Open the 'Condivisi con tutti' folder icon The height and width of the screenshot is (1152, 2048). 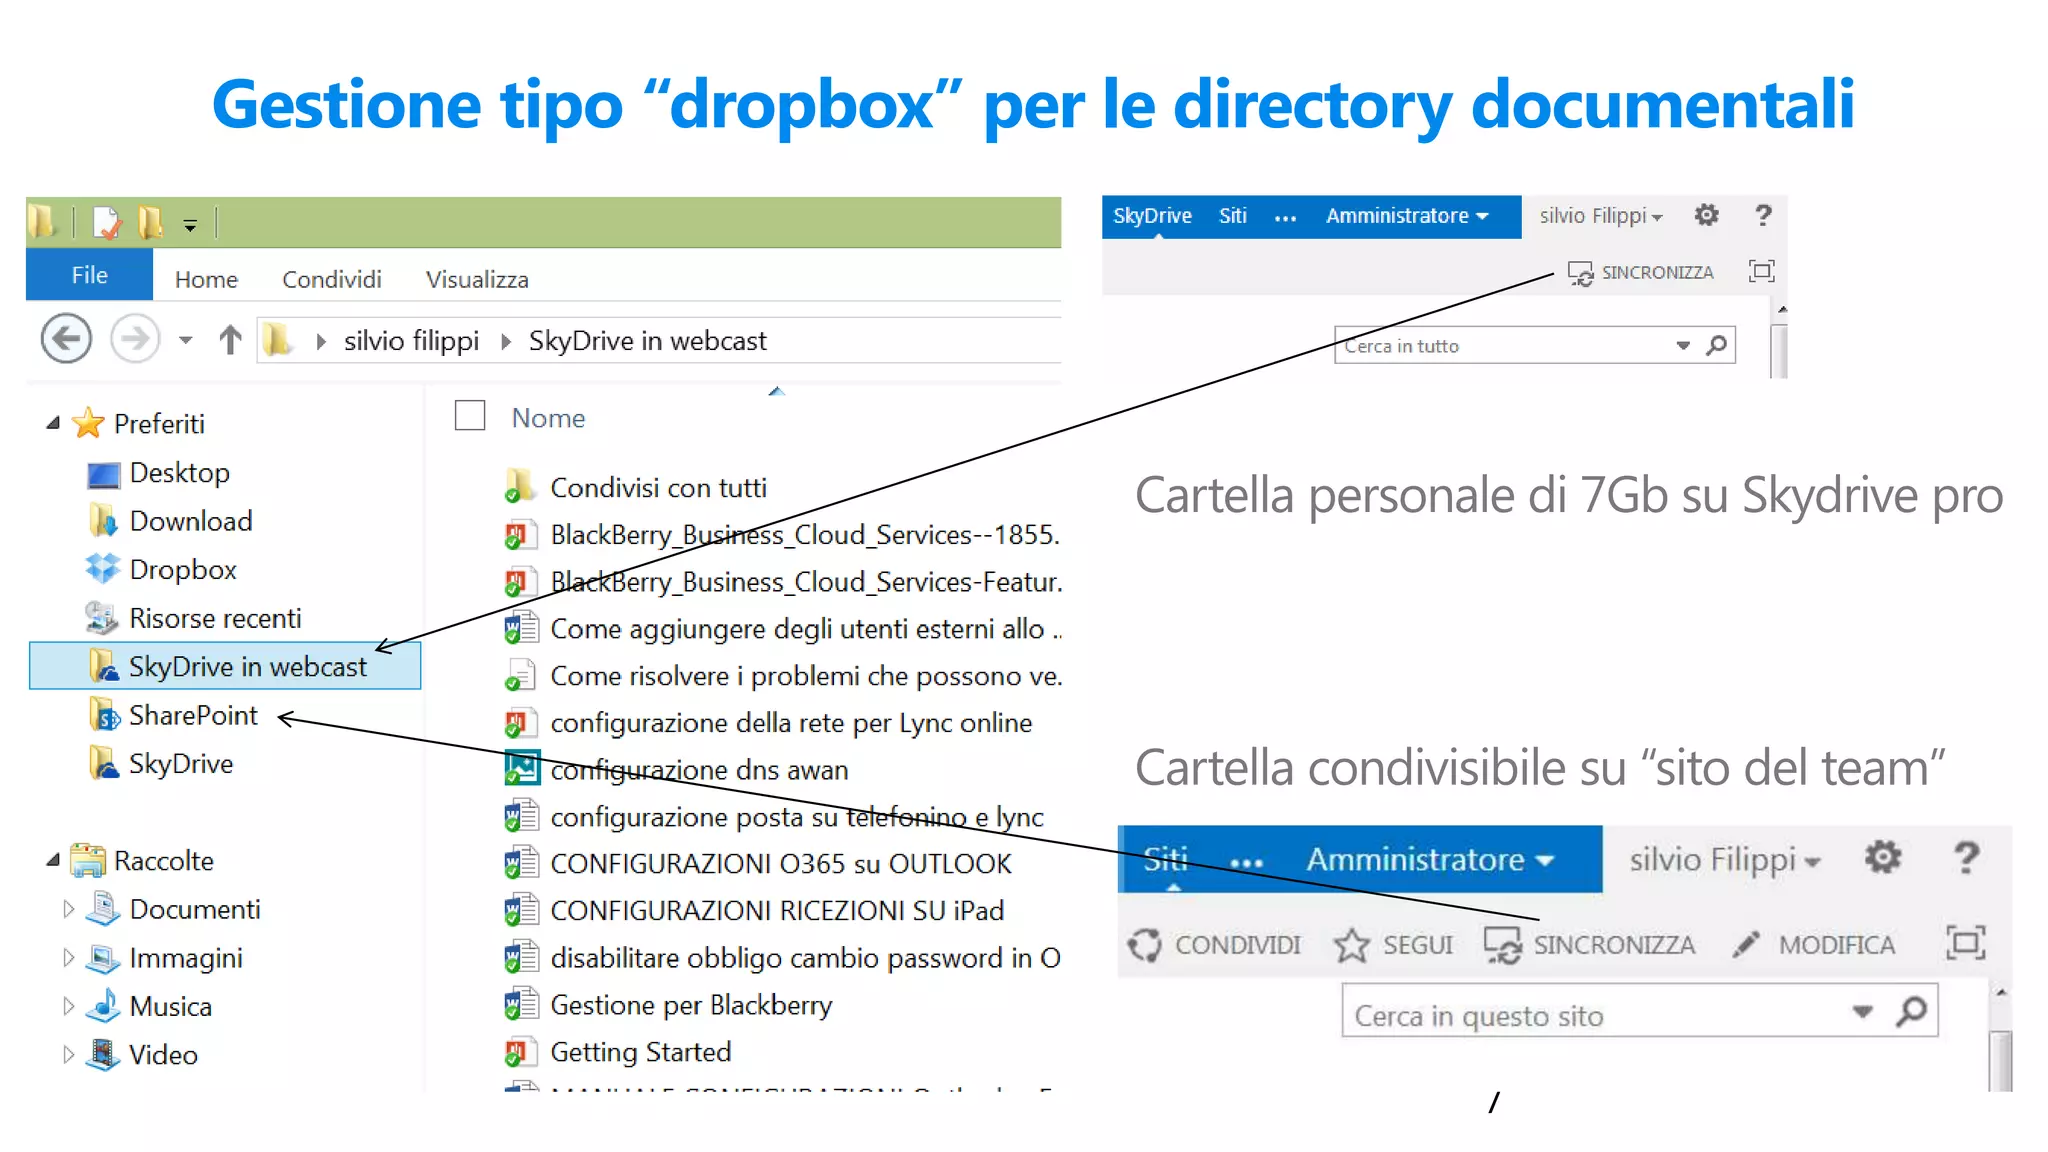(520, 486)
